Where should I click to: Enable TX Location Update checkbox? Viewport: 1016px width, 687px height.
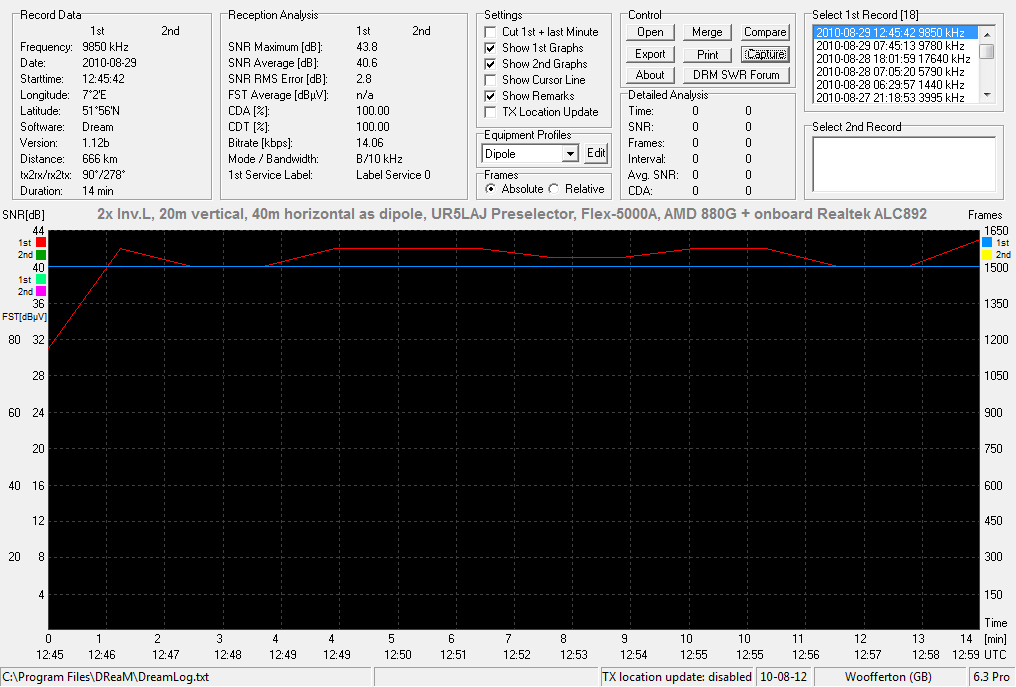(491, 112)
